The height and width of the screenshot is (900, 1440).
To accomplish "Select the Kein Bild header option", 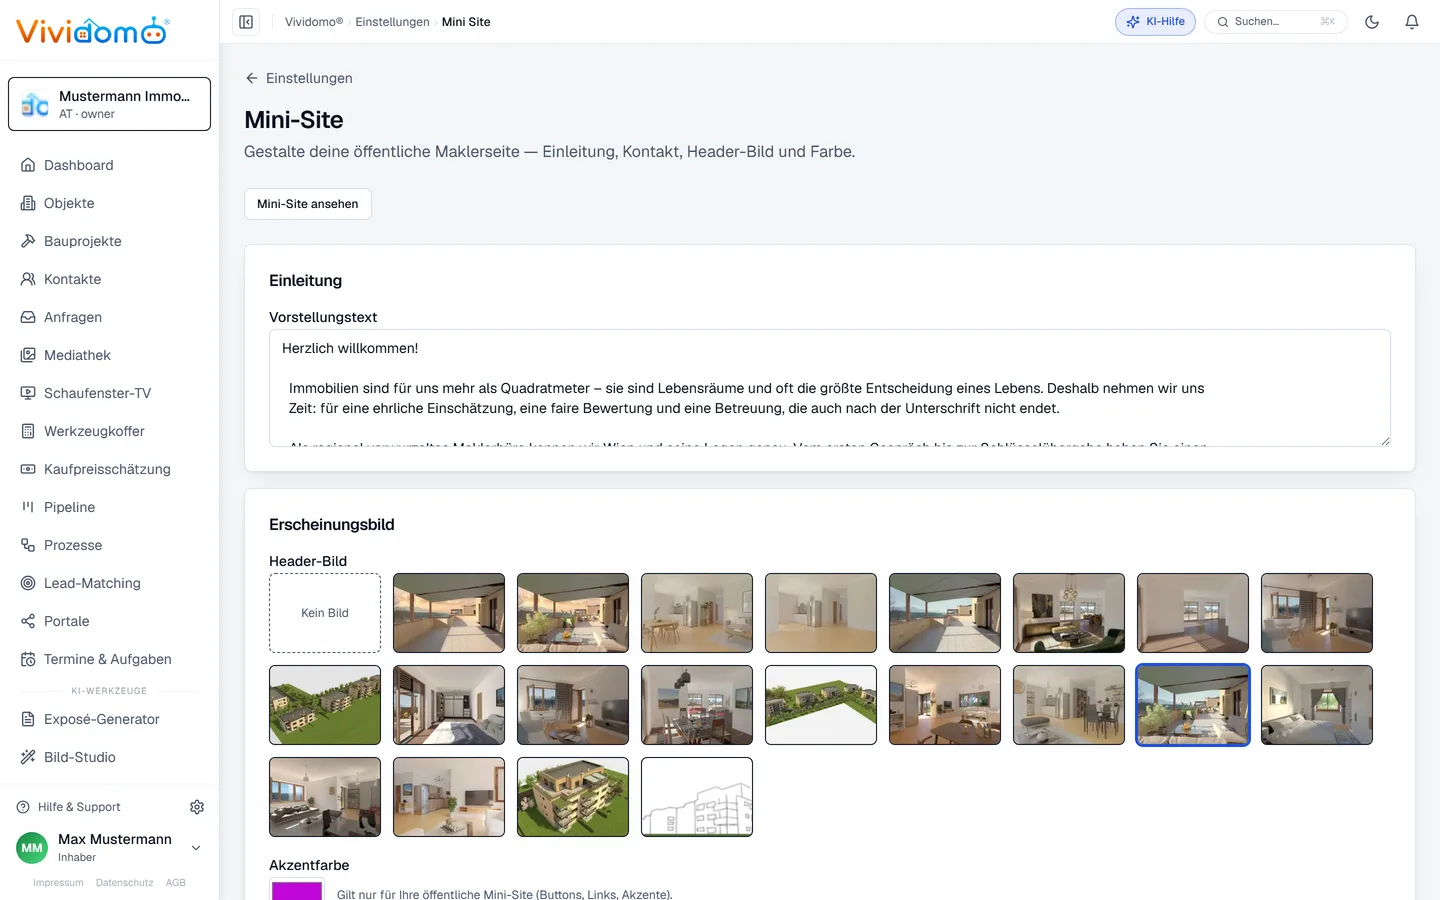I will 325,613.
